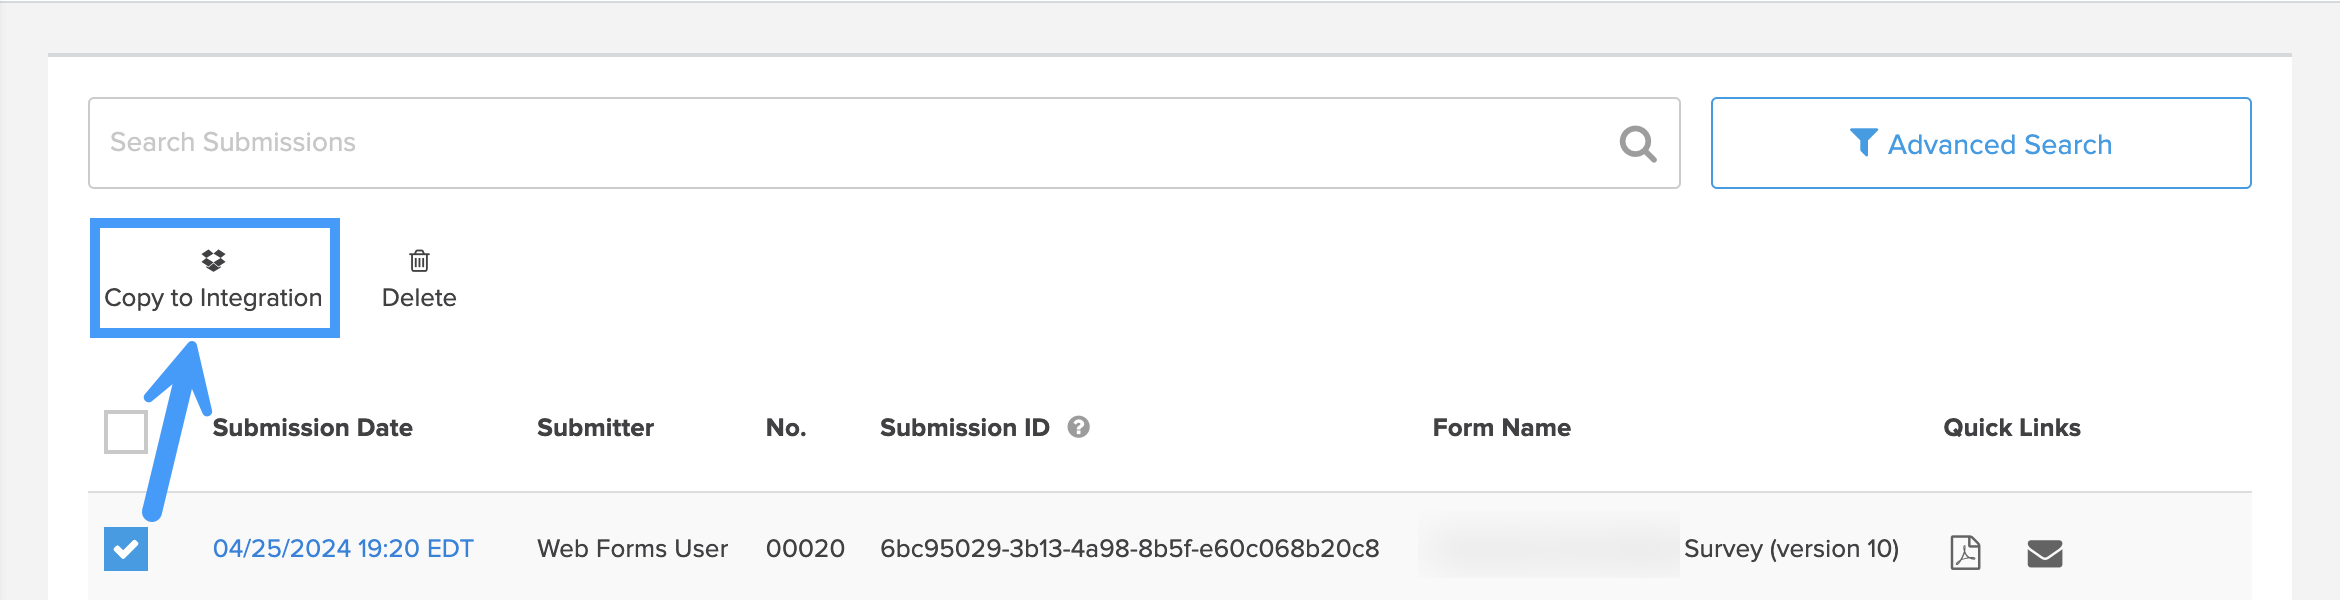The height and width of the screenshot is (600, 2340).
Task: Enable the select-all checkbox in header row
Action: click(x=124, y=433)
